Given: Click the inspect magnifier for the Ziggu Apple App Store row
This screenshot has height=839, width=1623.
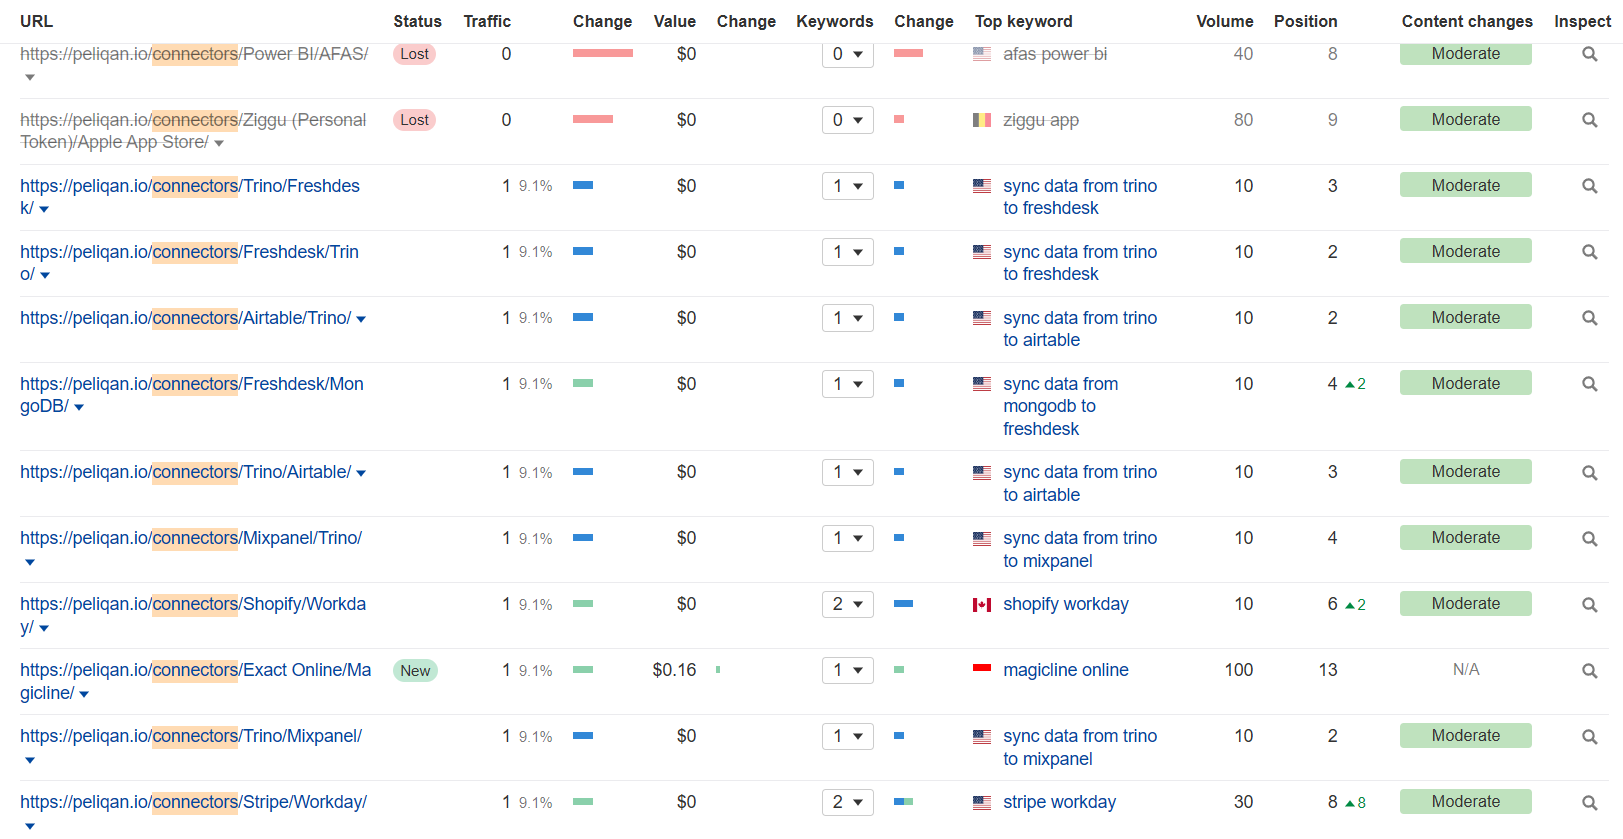Looking at the screenshot, I should tap(1589, 120).
